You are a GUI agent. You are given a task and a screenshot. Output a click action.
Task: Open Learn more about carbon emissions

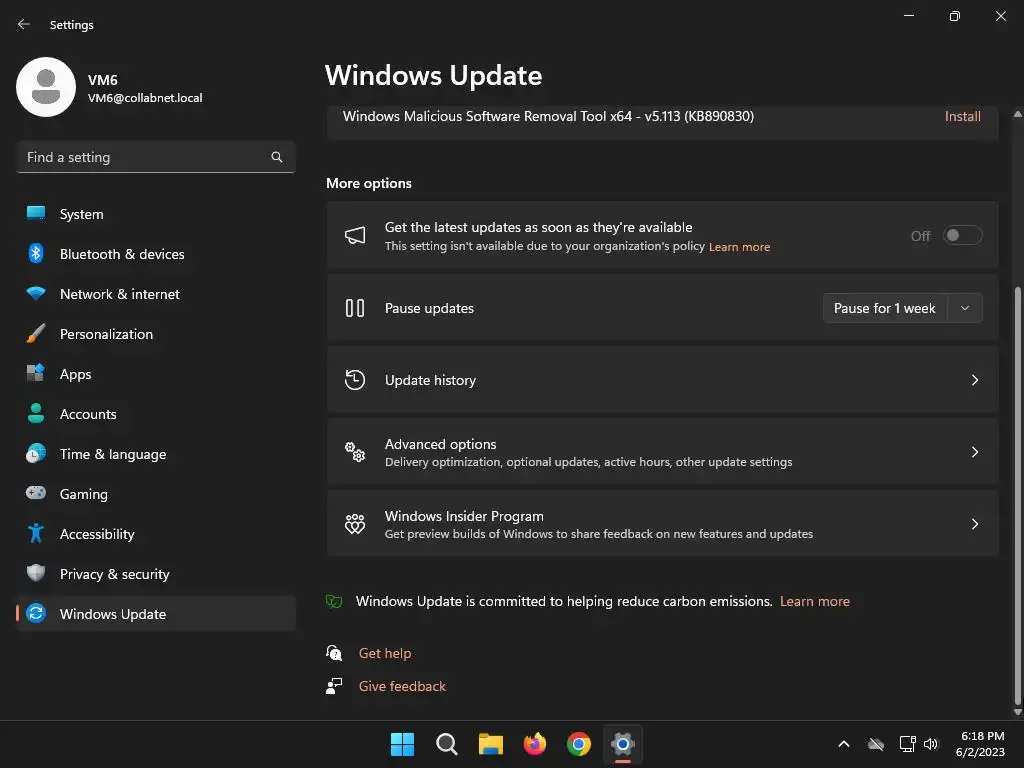[814, 601]
